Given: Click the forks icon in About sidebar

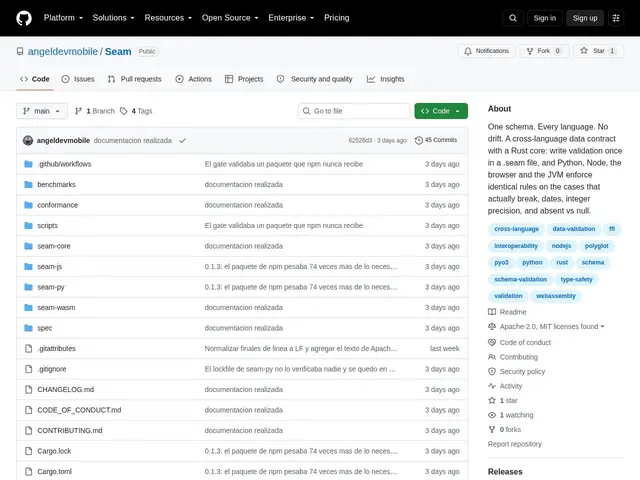Looking at the screenshot, I should (492, 429).
